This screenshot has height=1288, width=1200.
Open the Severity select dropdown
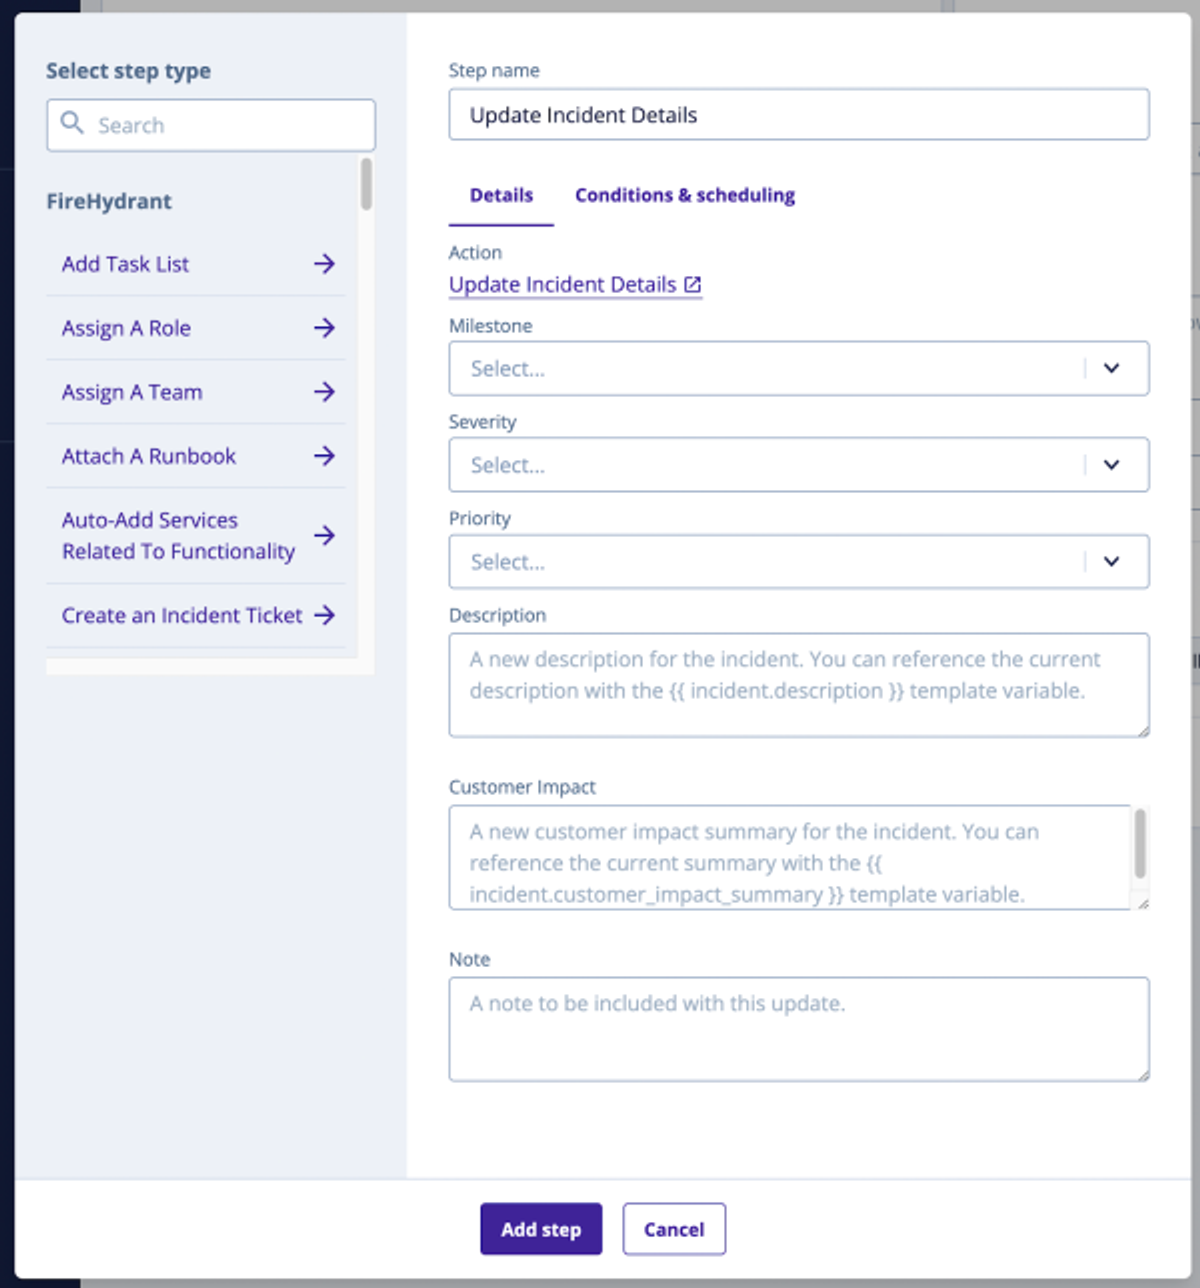[799, 465]
